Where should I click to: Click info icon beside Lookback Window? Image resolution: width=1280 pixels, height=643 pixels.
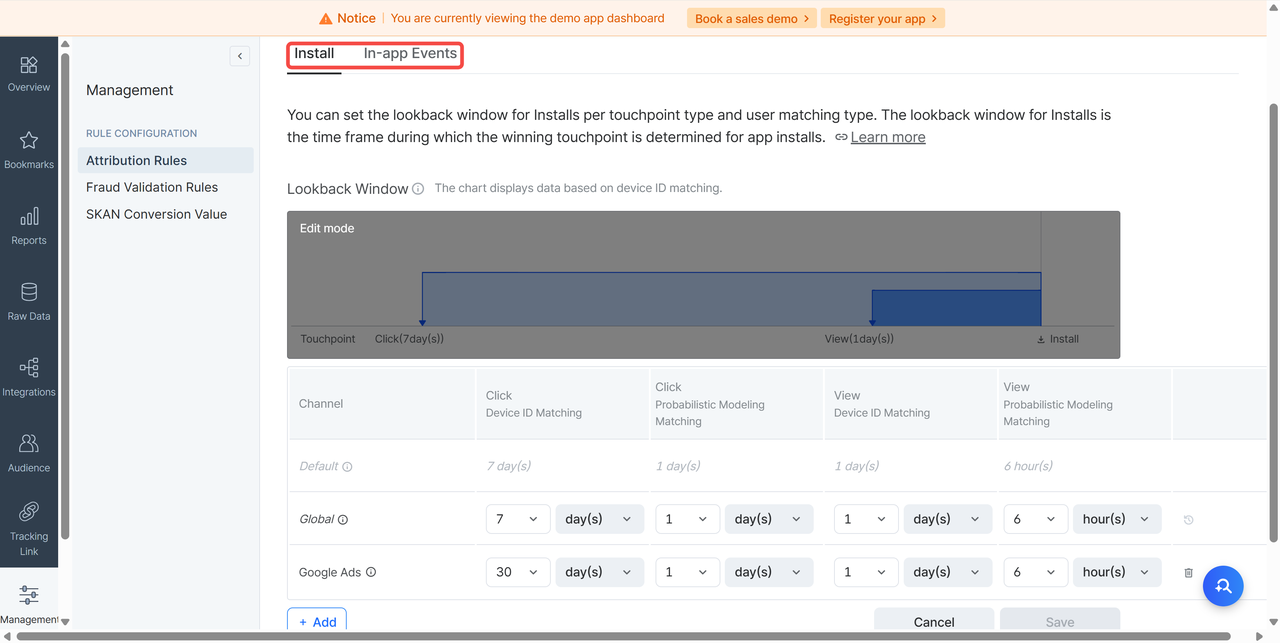(x=418, y=189)
